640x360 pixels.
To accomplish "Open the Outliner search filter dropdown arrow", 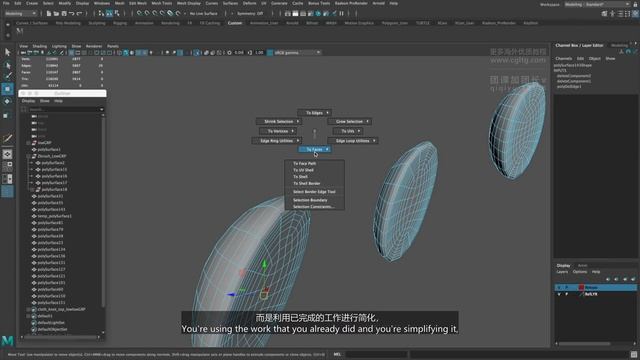I will click(x=101, y=109).
